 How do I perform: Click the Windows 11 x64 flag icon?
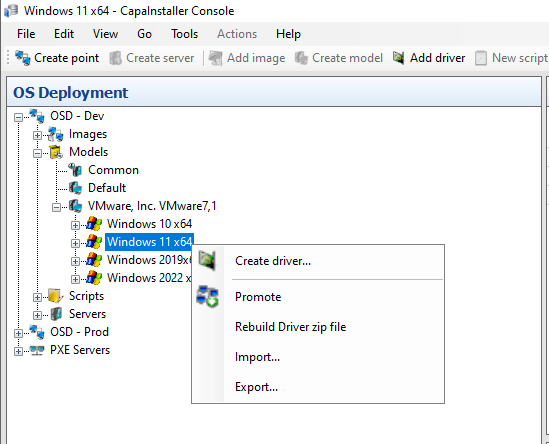click(94, 242)
